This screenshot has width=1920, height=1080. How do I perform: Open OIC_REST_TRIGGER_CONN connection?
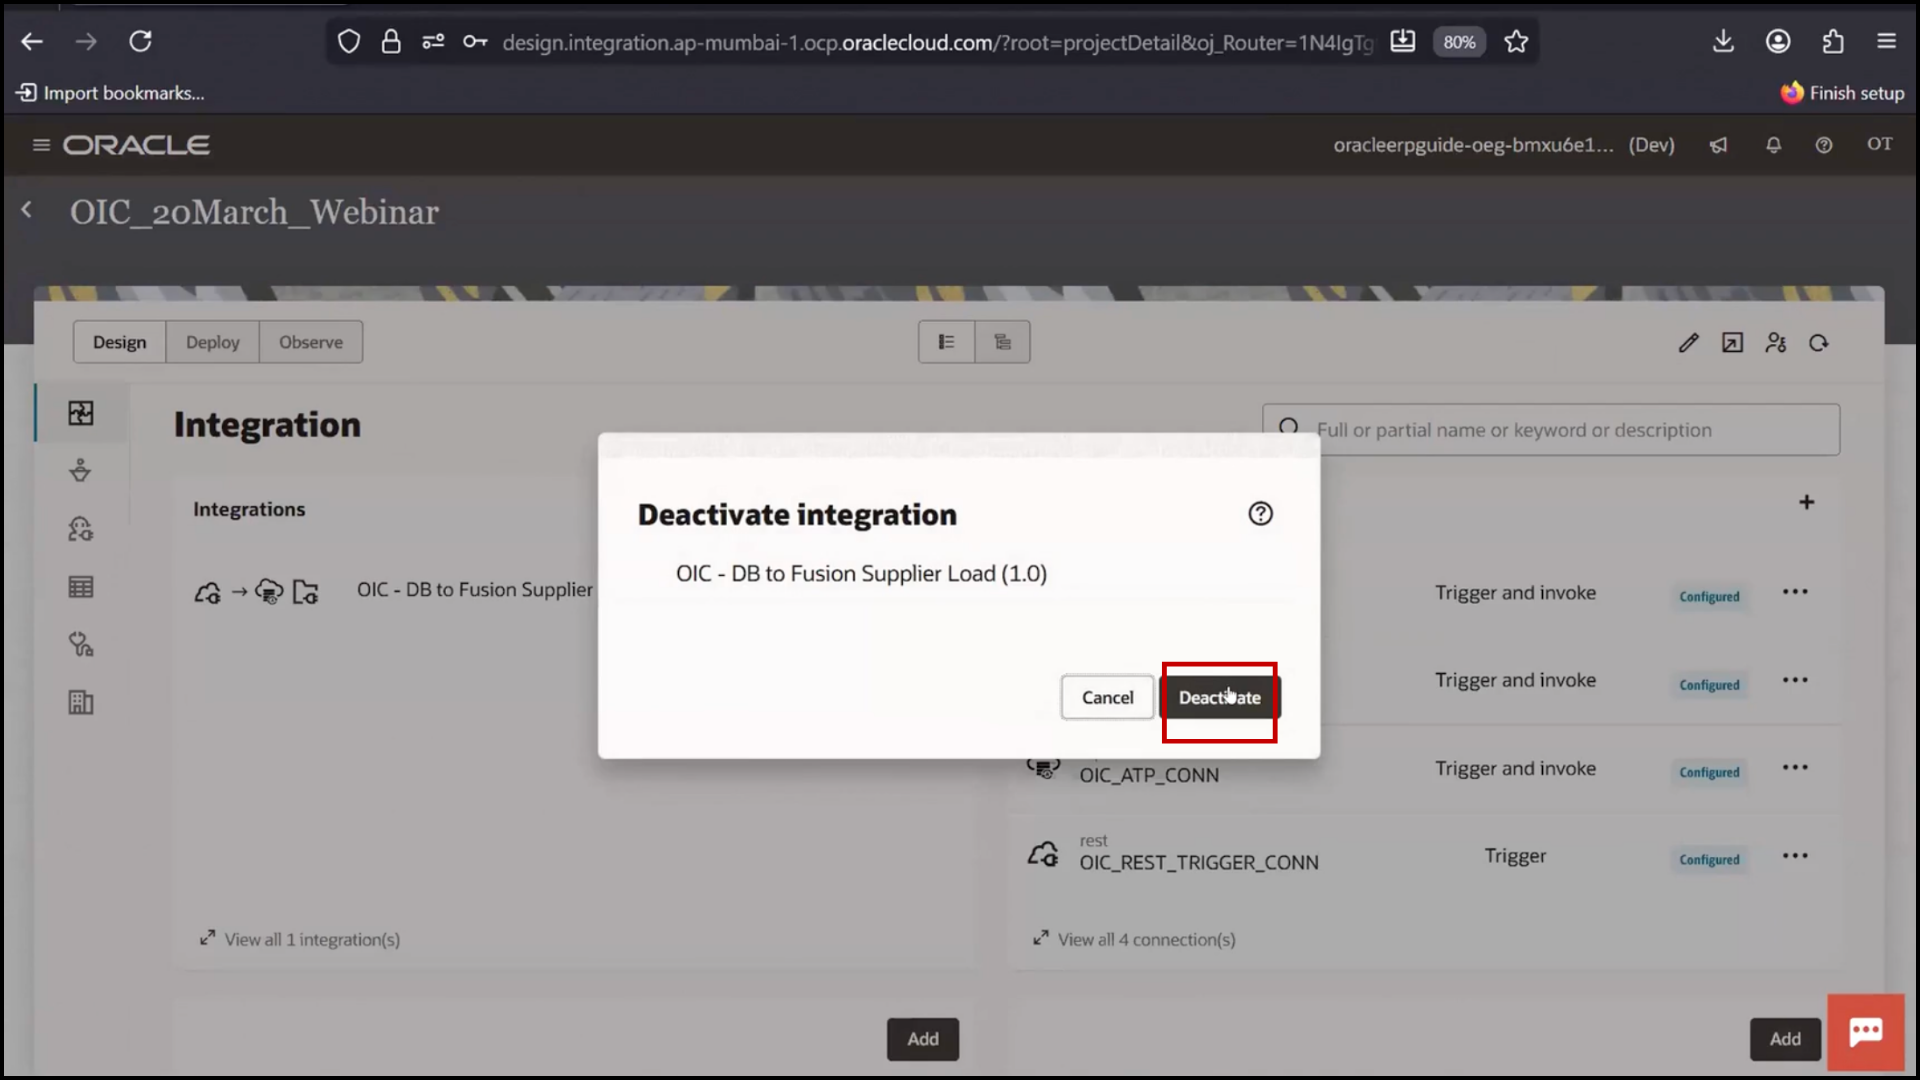tap(1199, 862)
